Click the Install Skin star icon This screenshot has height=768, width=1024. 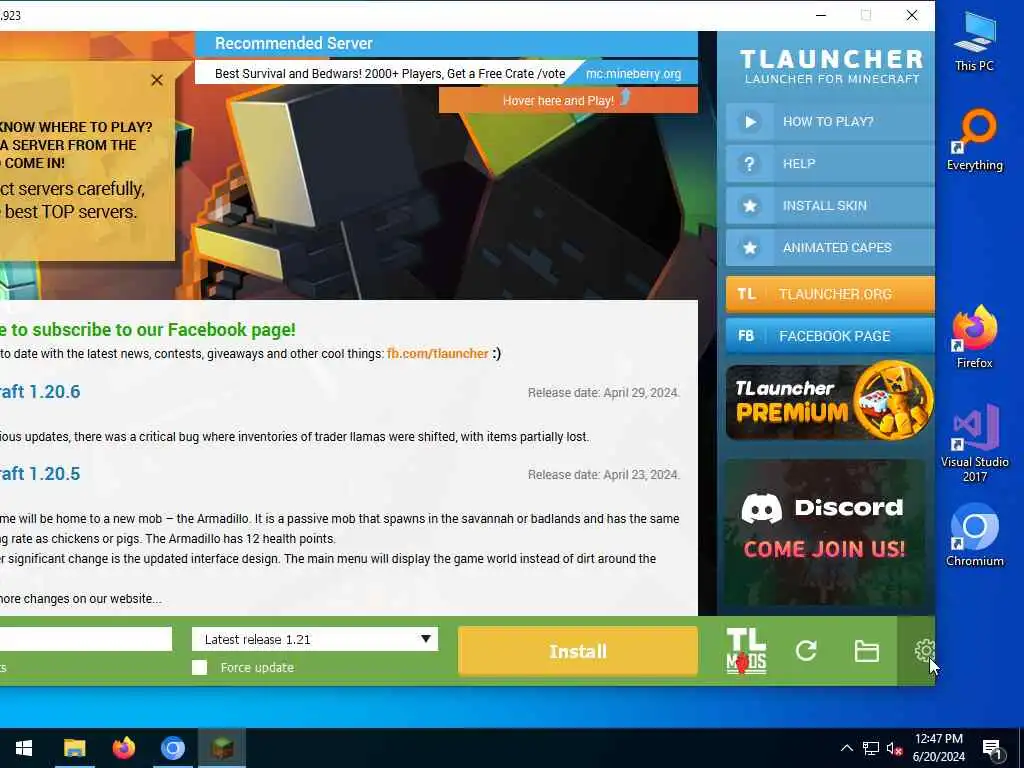click(x=750, y=206)
